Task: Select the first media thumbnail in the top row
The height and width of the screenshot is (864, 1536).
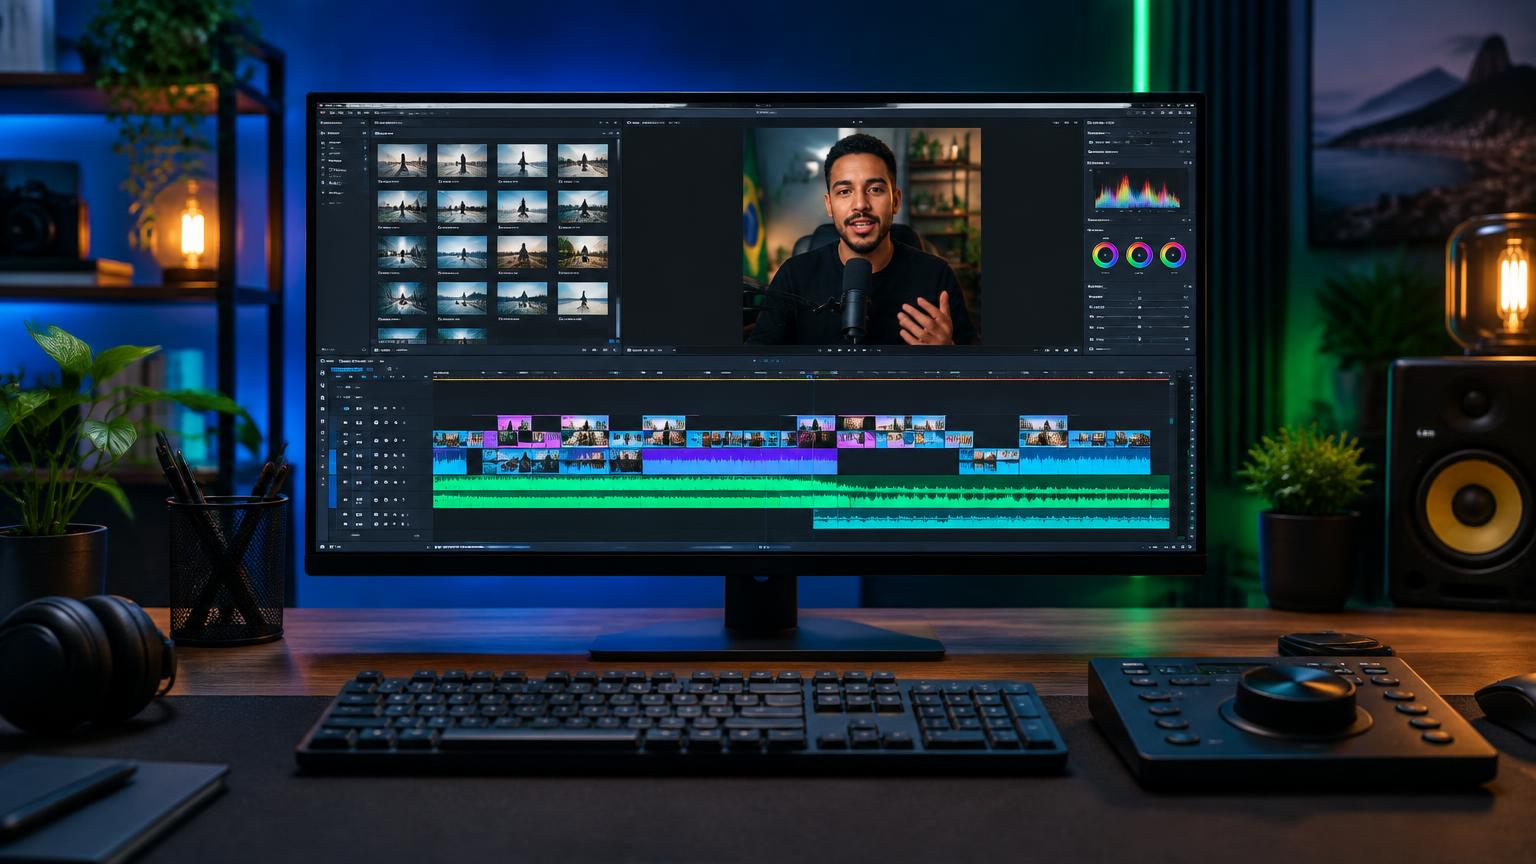Action: (x=402, y=160)
